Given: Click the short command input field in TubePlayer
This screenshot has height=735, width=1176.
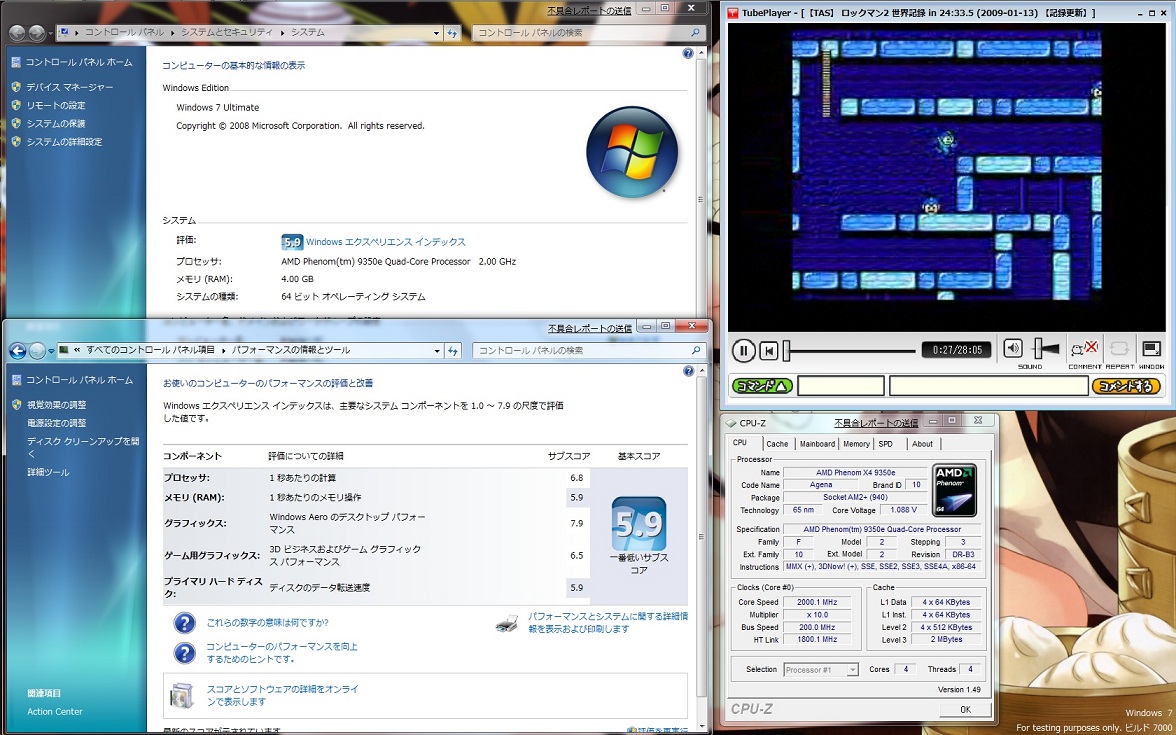Looking at the screenshot, I should (841, 386).
